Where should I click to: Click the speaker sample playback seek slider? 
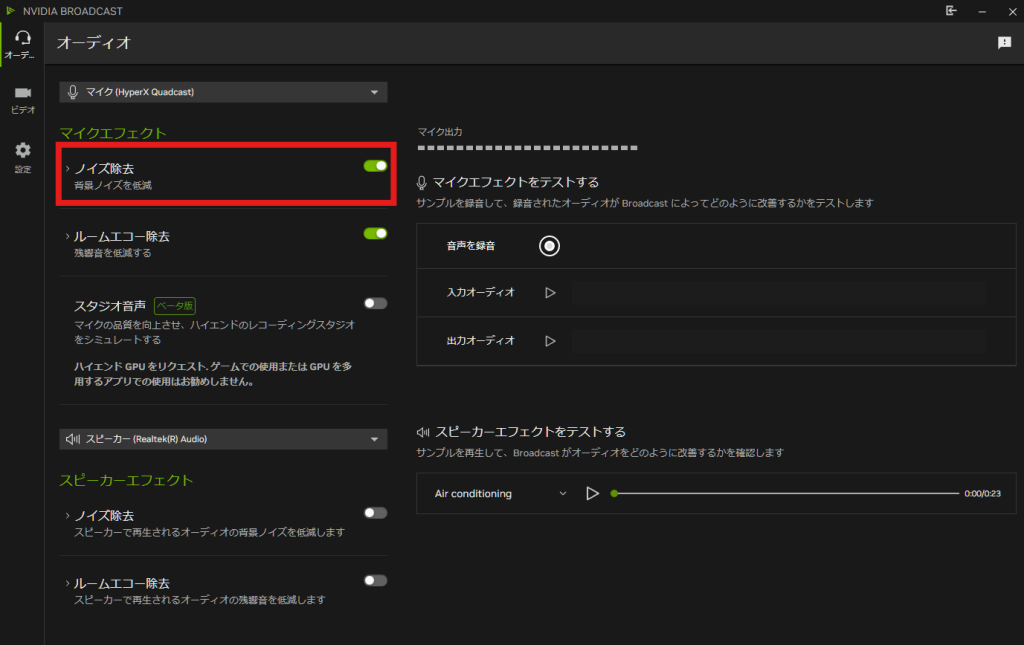pos(785,494)
